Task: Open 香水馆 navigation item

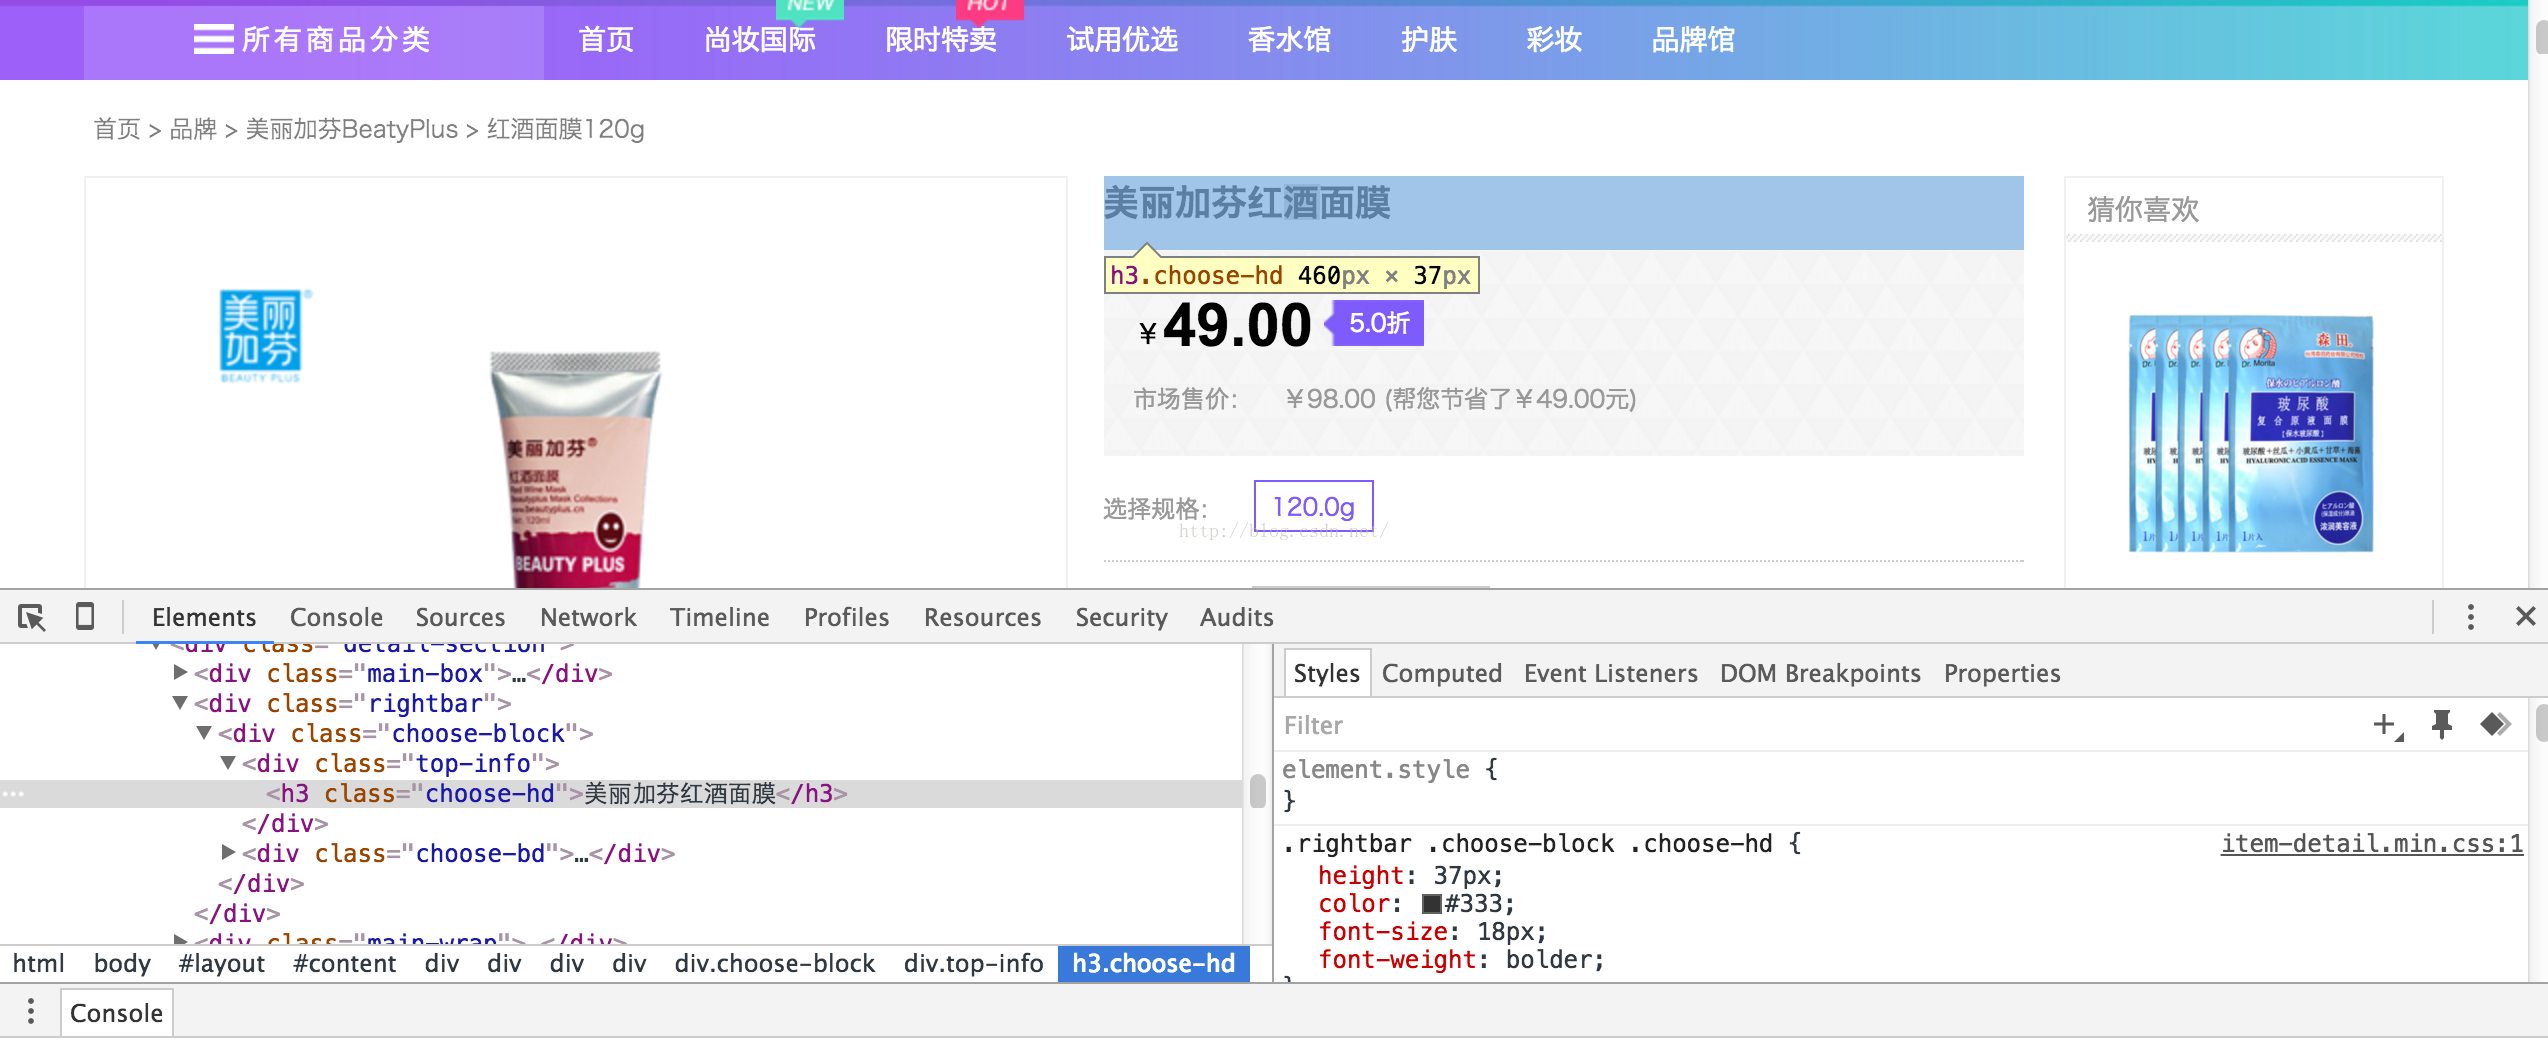Action: pyautogui.click(x=1289, y=39)
